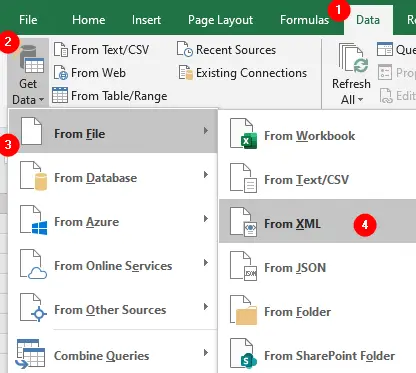Click the From Database cylinder icon
416x373 pixels.
[x=33, y=176]
